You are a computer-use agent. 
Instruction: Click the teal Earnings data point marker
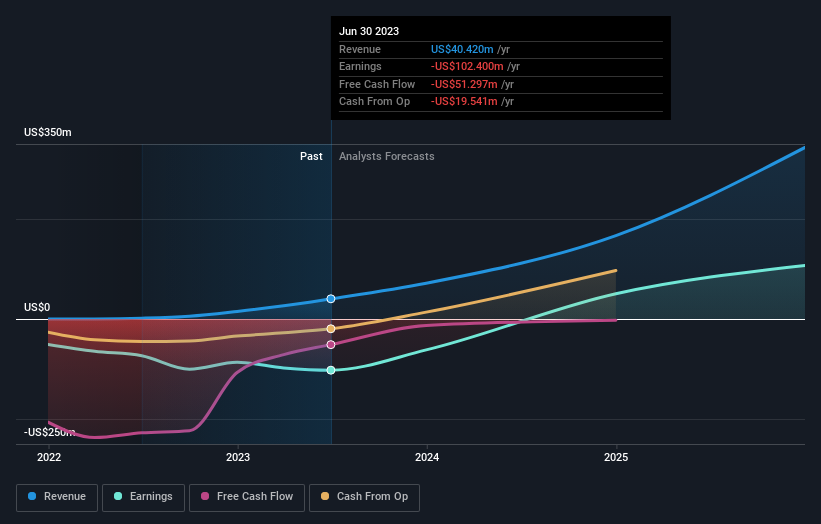[x=331, y=370]
